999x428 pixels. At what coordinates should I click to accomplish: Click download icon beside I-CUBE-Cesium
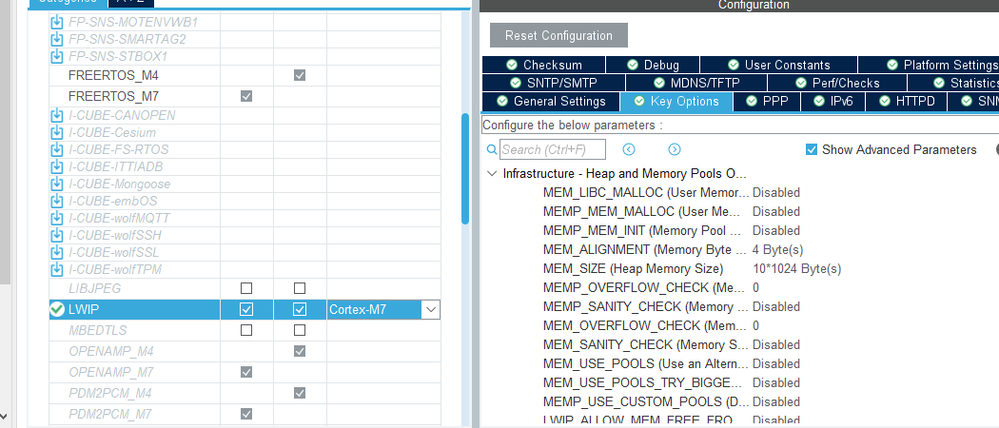coord(57,133)
